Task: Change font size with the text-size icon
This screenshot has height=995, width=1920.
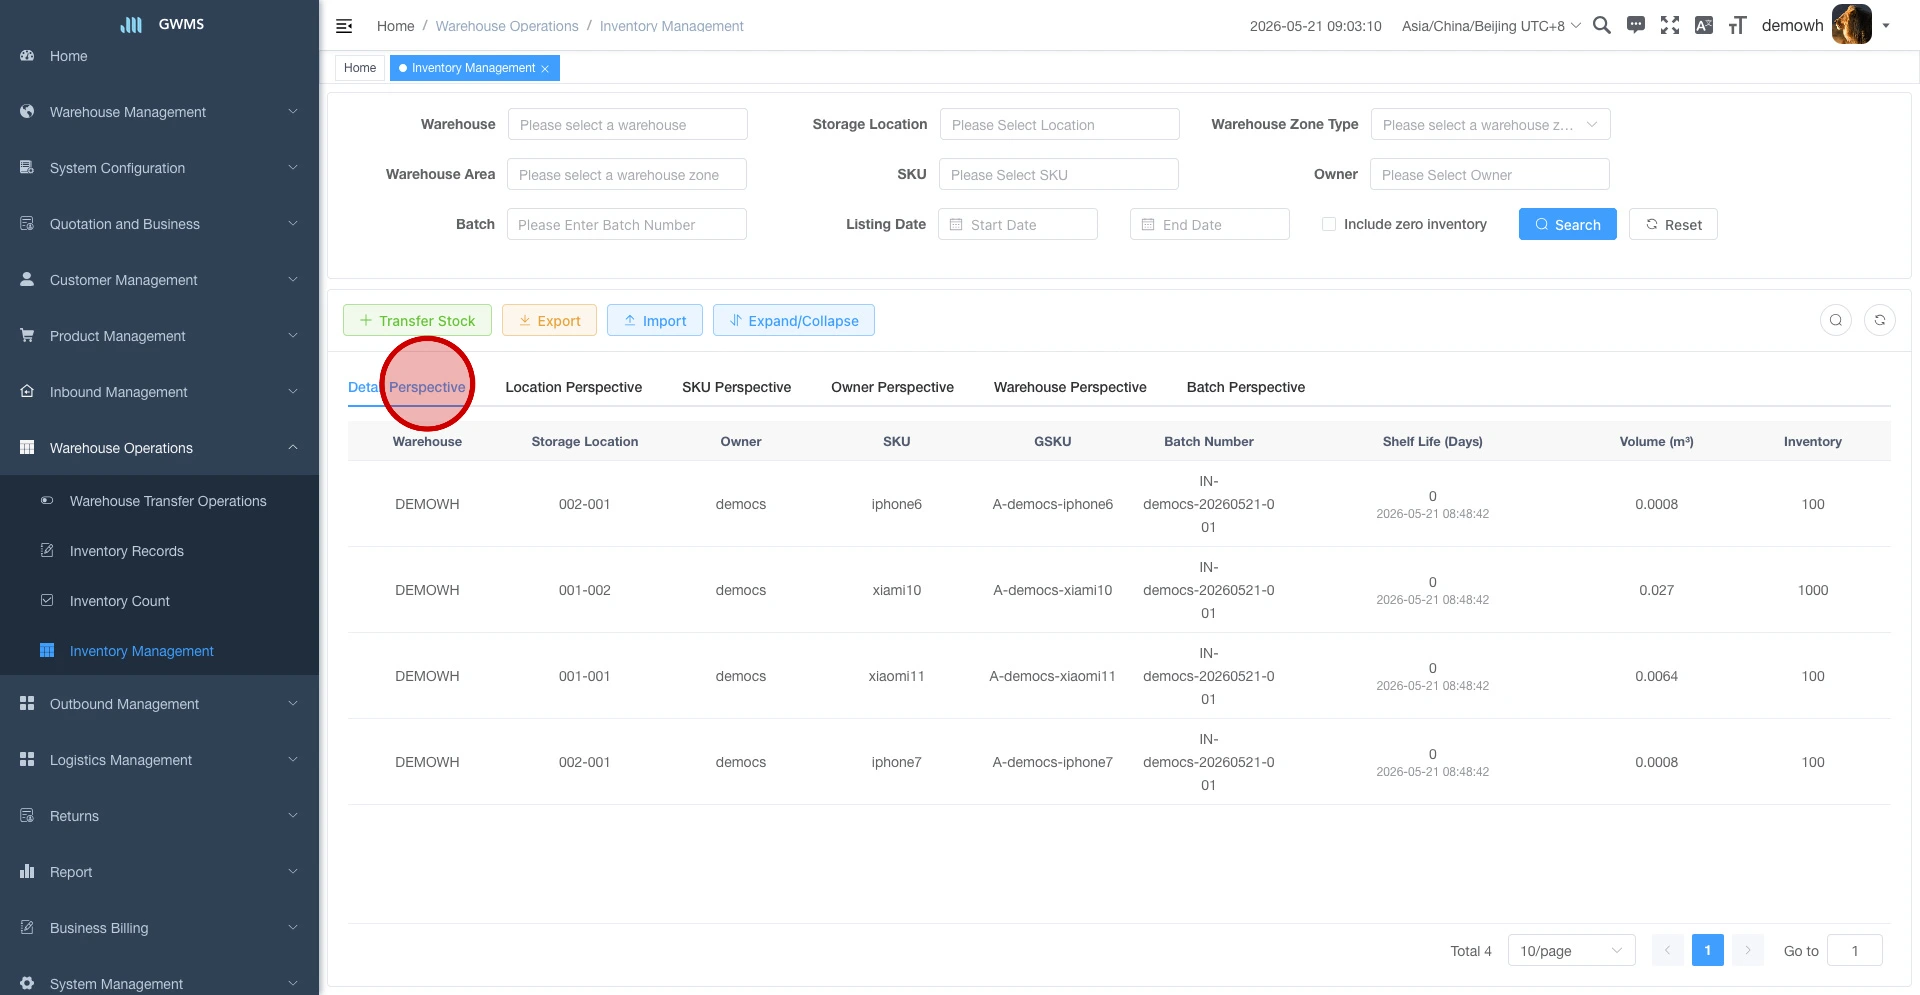Action: [1738, 25]
